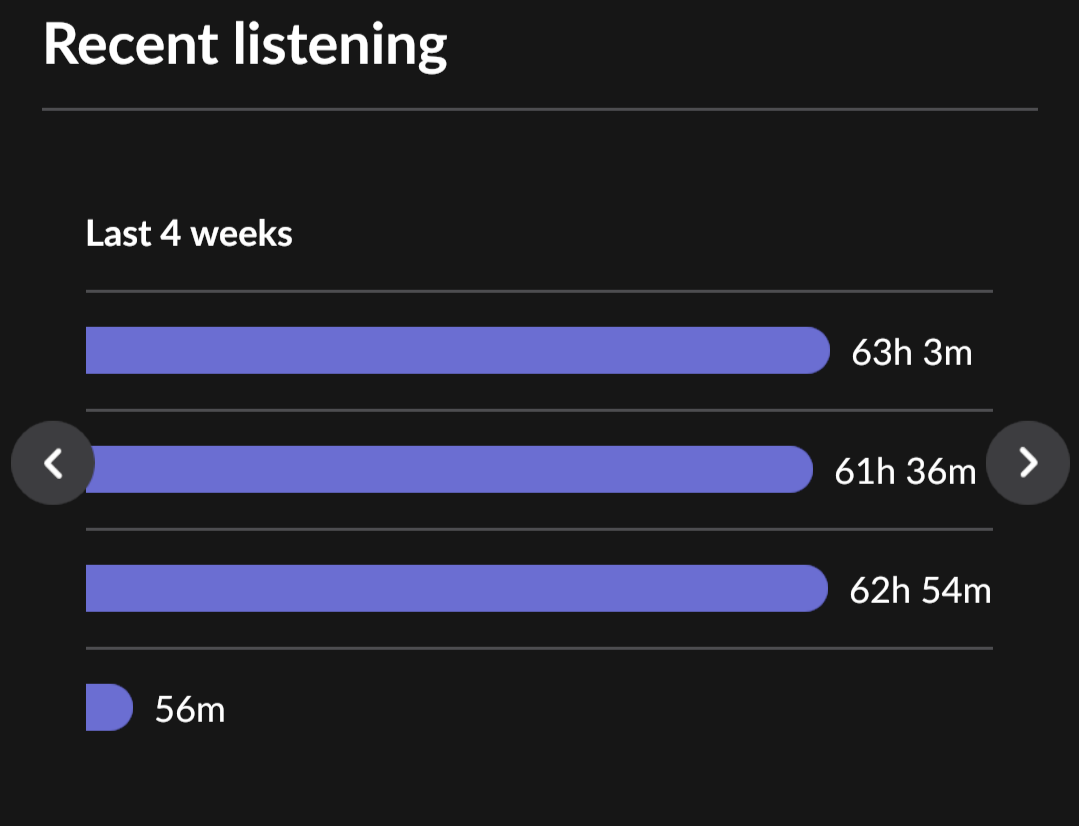The image size is (1079, 826).
Task: Go to the previous listening period with left chevron
Action: (x=53, y=463)
